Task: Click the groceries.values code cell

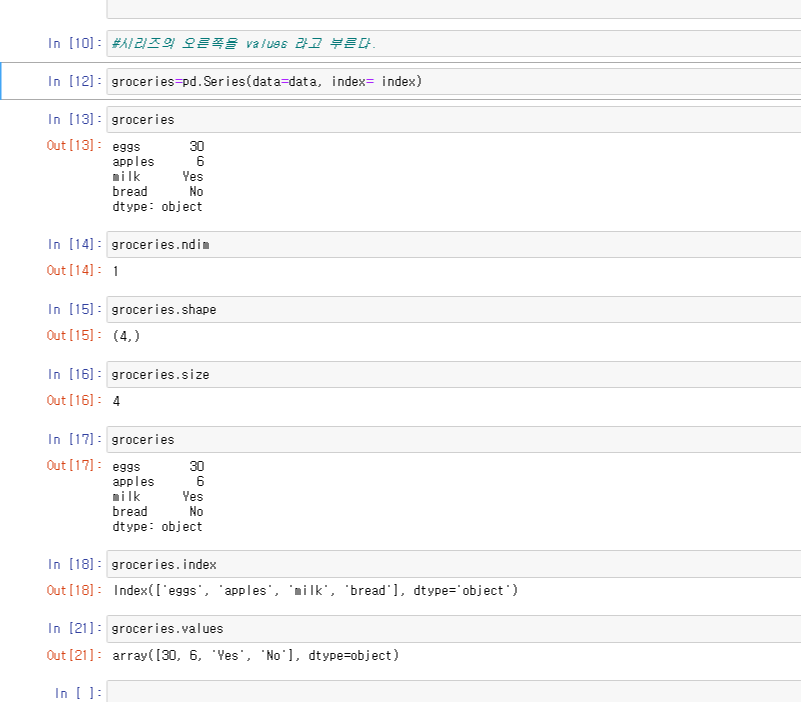Action: 454,628
